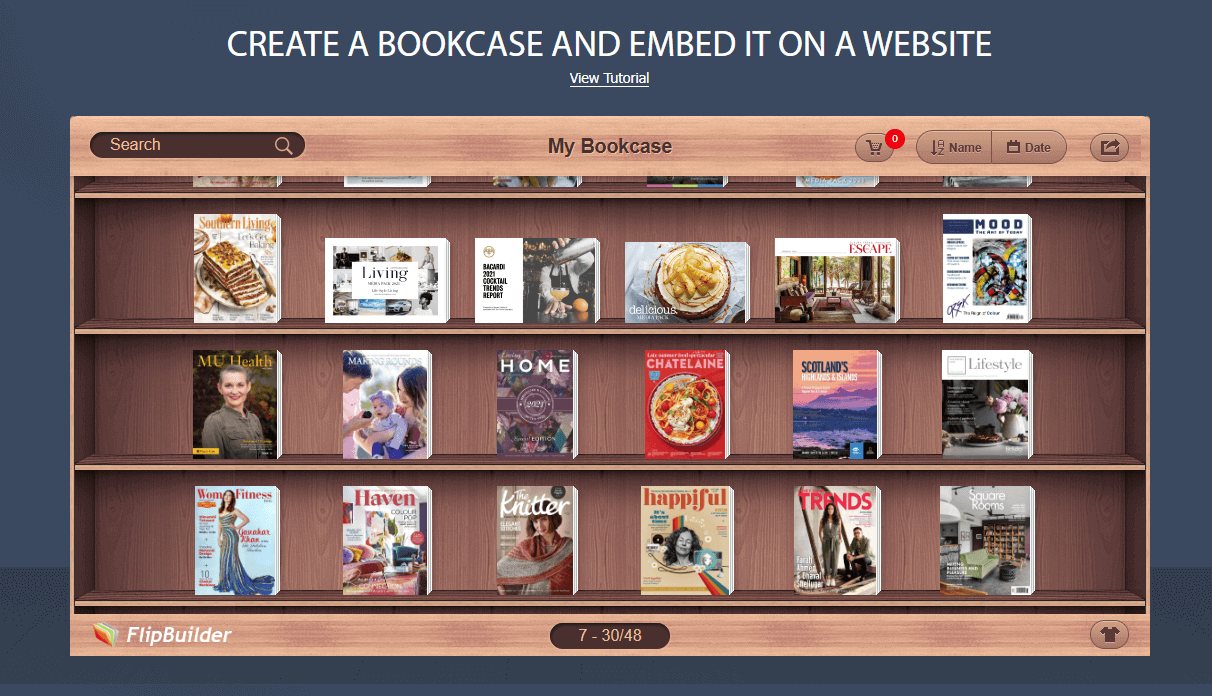Viewport: 1212px width, 696px height.
Task: Open the Scotland's Highlands & Islands book
Action: tap(837, 404)
